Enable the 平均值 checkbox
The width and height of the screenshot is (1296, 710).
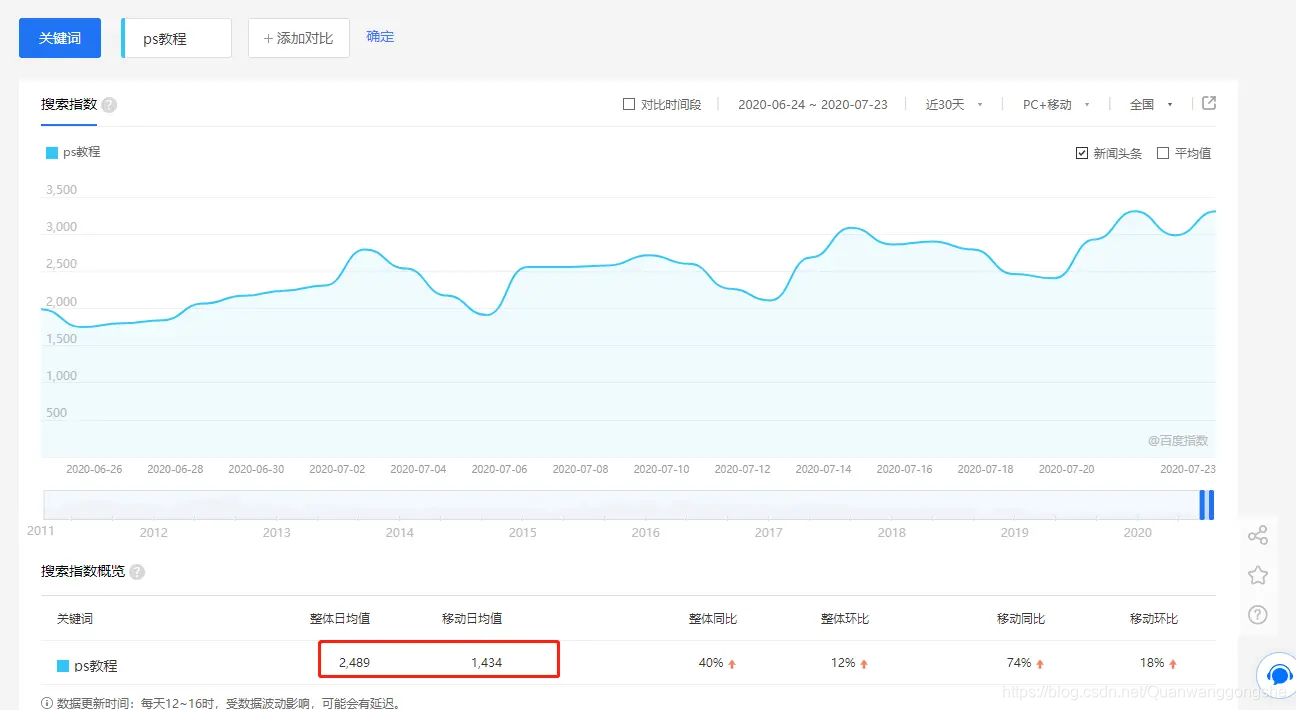[x=1163, y=153]
